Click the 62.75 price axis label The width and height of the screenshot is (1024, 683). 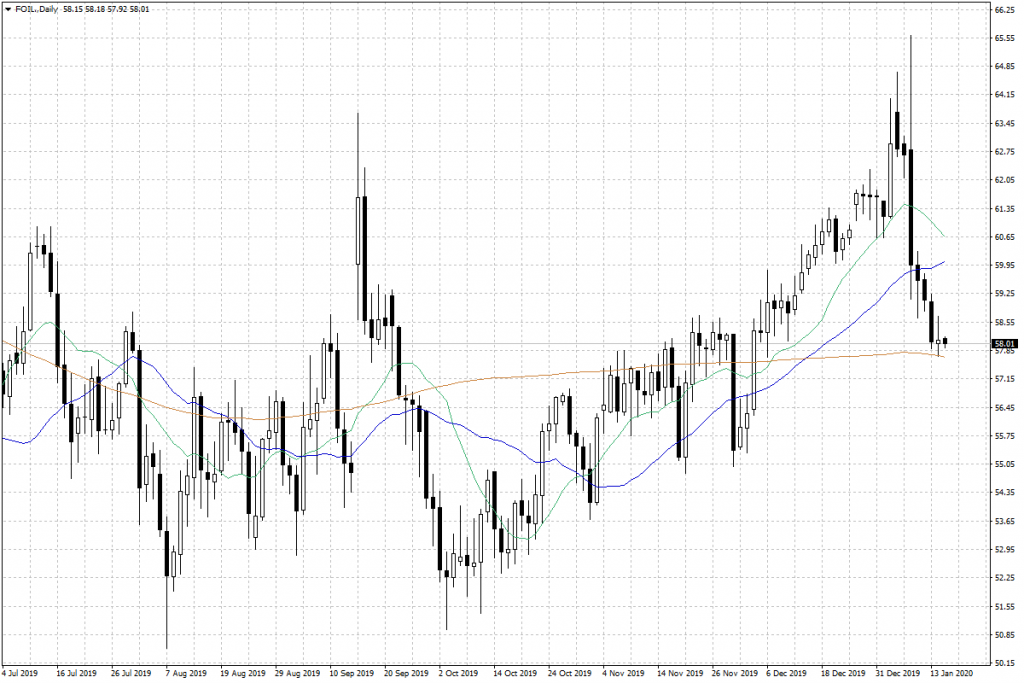(1004, 152)
